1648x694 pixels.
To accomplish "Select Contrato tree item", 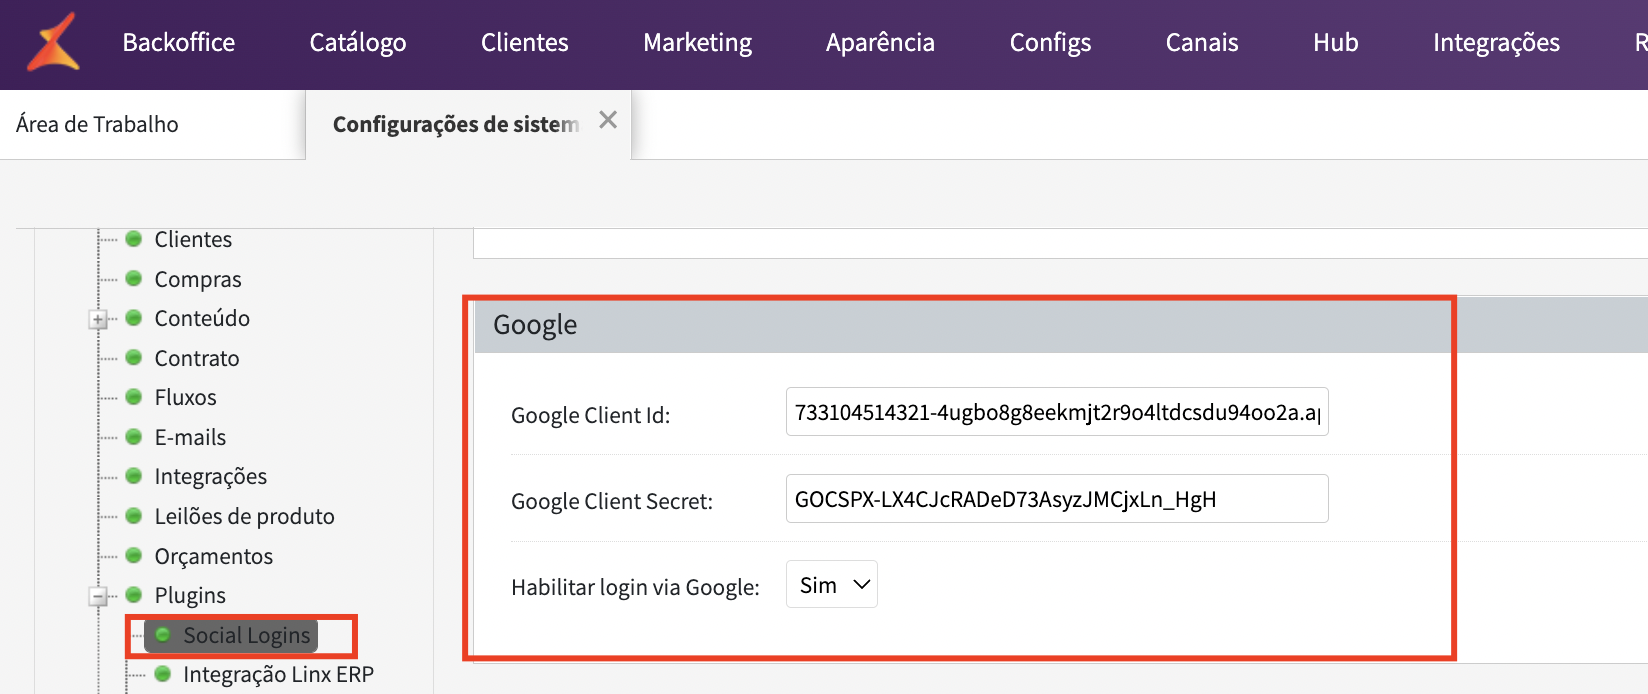I will point(197,358).
